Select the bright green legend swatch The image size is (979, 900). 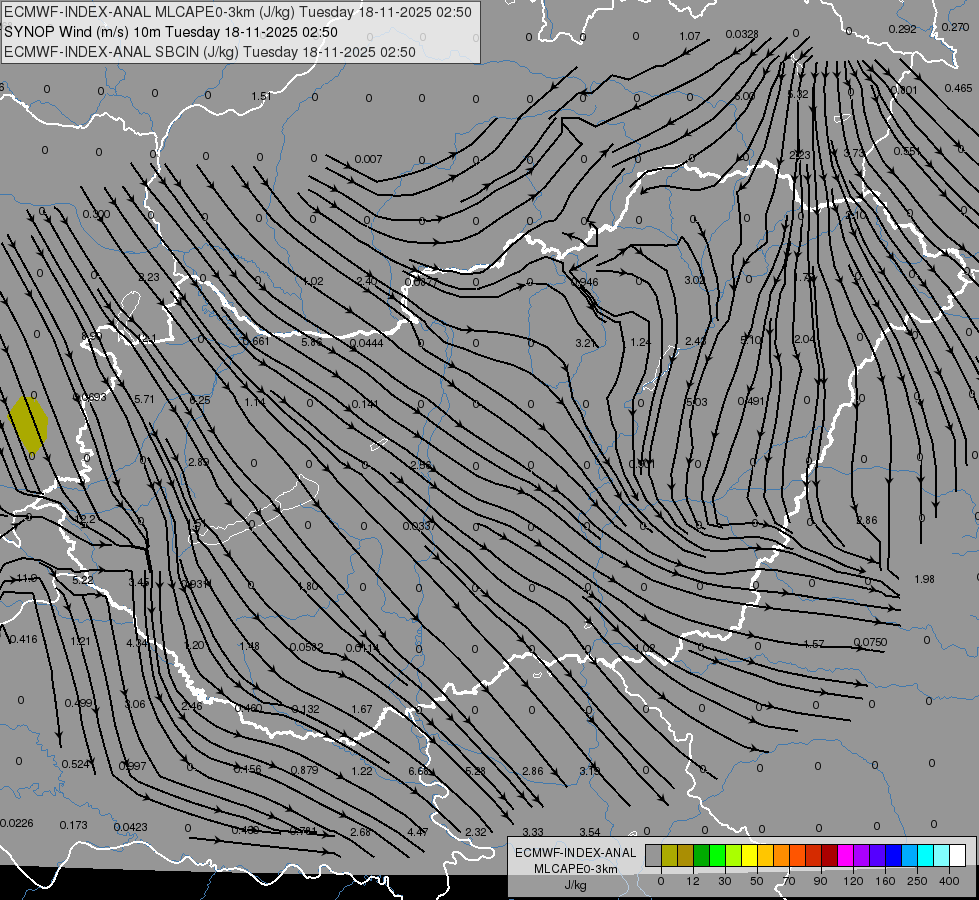pos(717,855)
